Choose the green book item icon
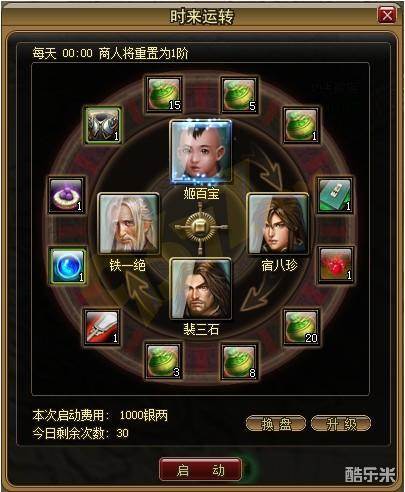This screenshot has height=492, width=405. click(x=335, y=195)
